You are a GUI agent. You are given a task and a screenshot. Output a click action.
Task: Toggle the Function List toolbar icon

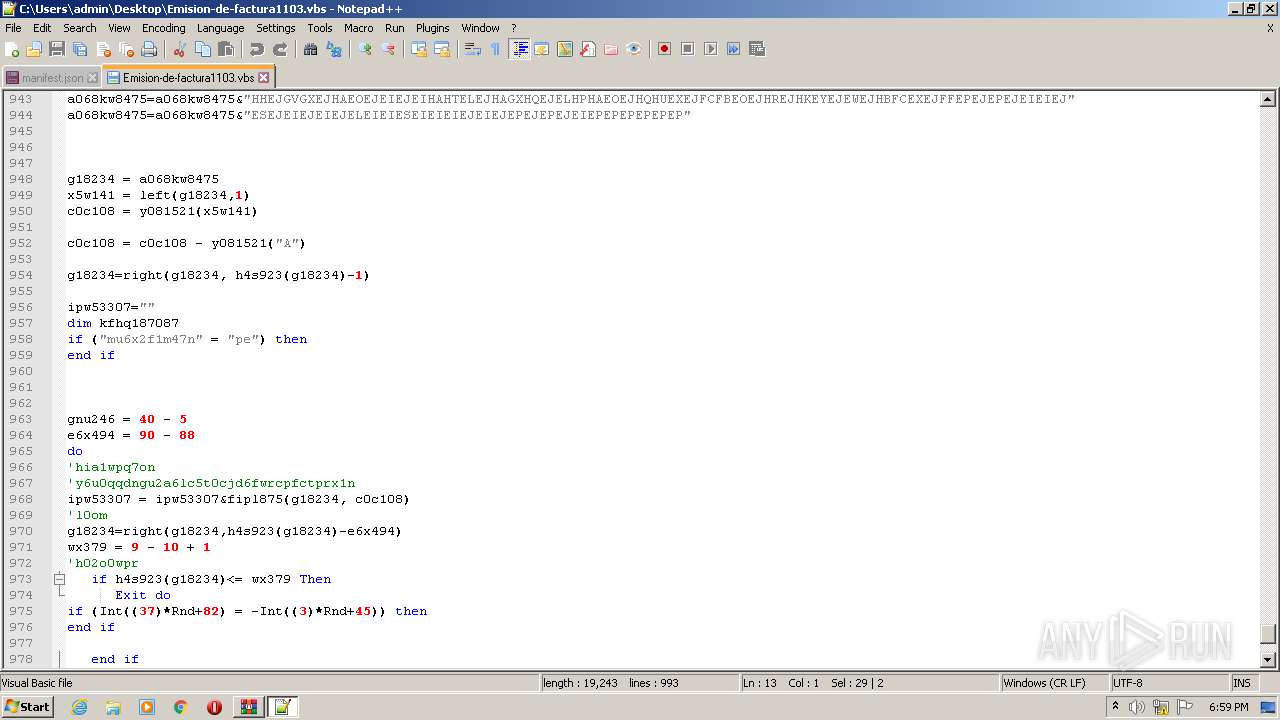pos(588,49)
